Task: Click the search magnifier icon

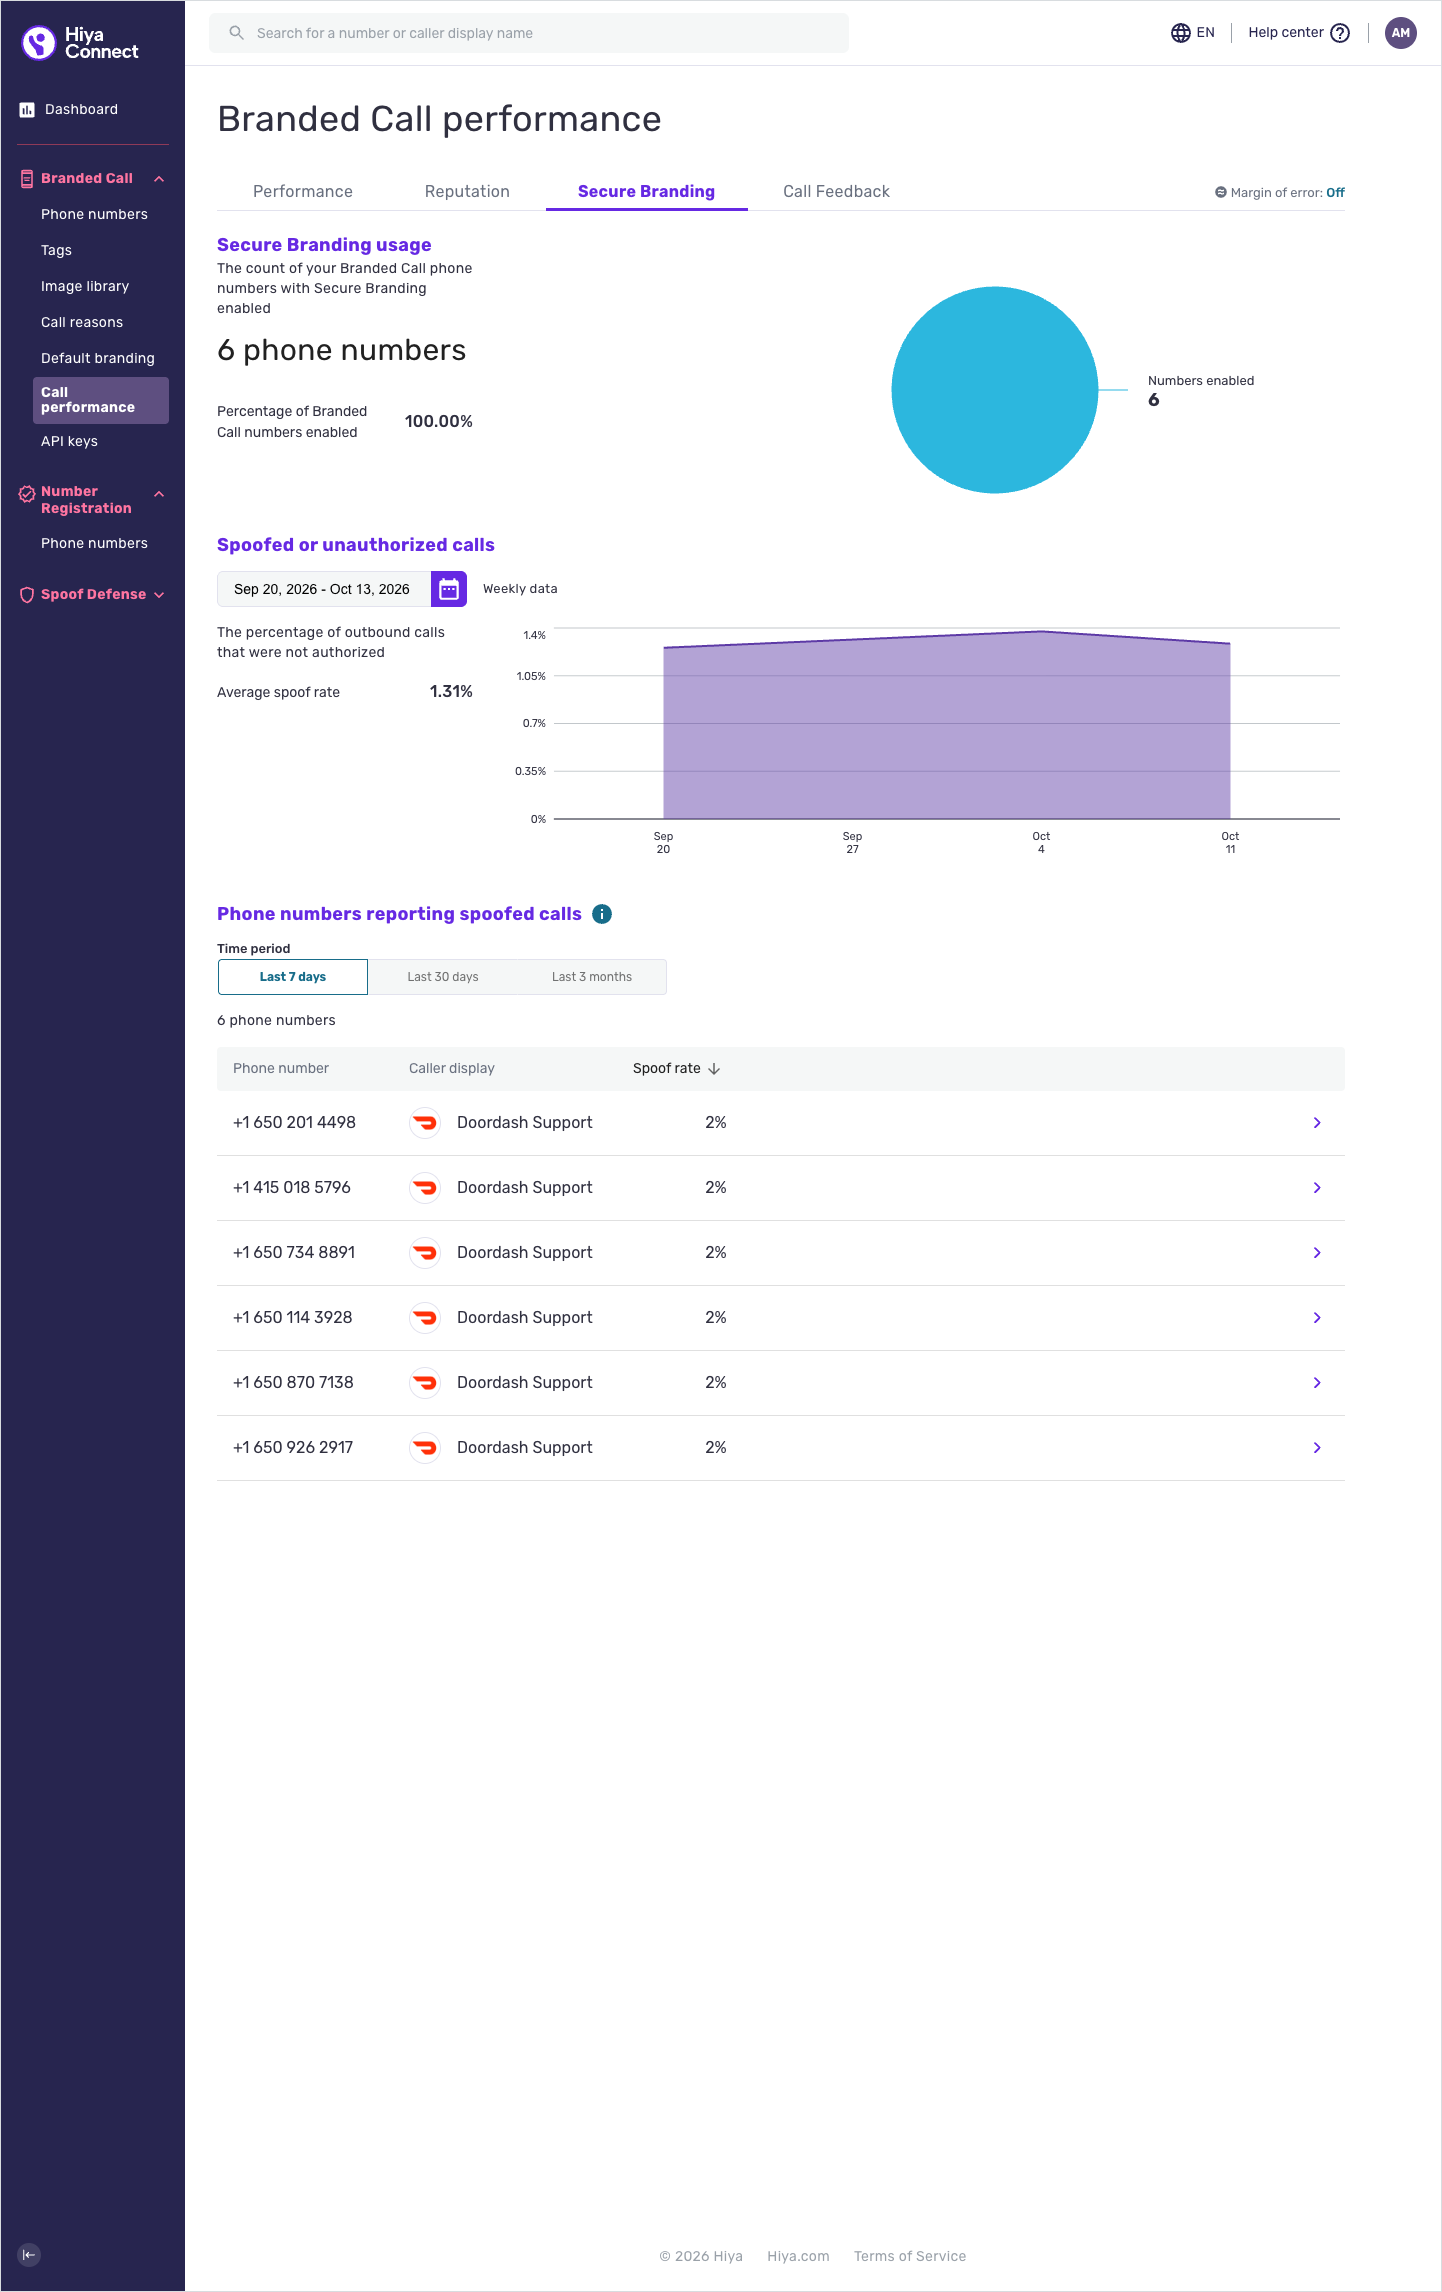Action: [237, 33]
